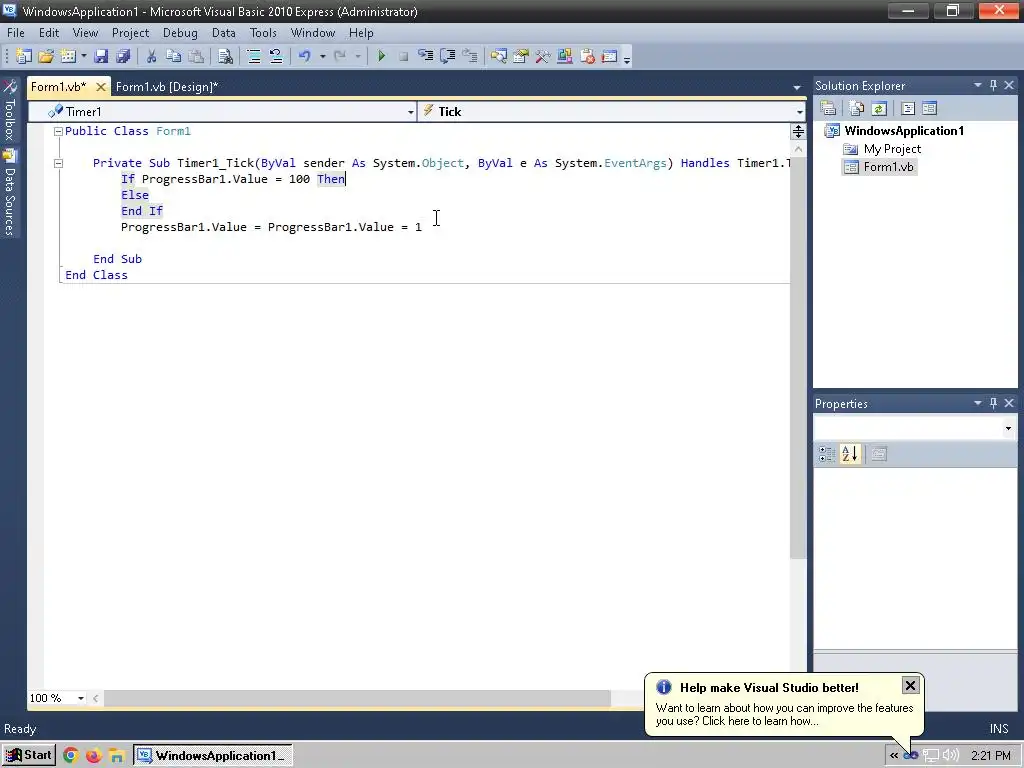The width and height of the screenshot is (1024, 768).
Task: Open the active documents list dropdown arrow
Action: (797, 88)
